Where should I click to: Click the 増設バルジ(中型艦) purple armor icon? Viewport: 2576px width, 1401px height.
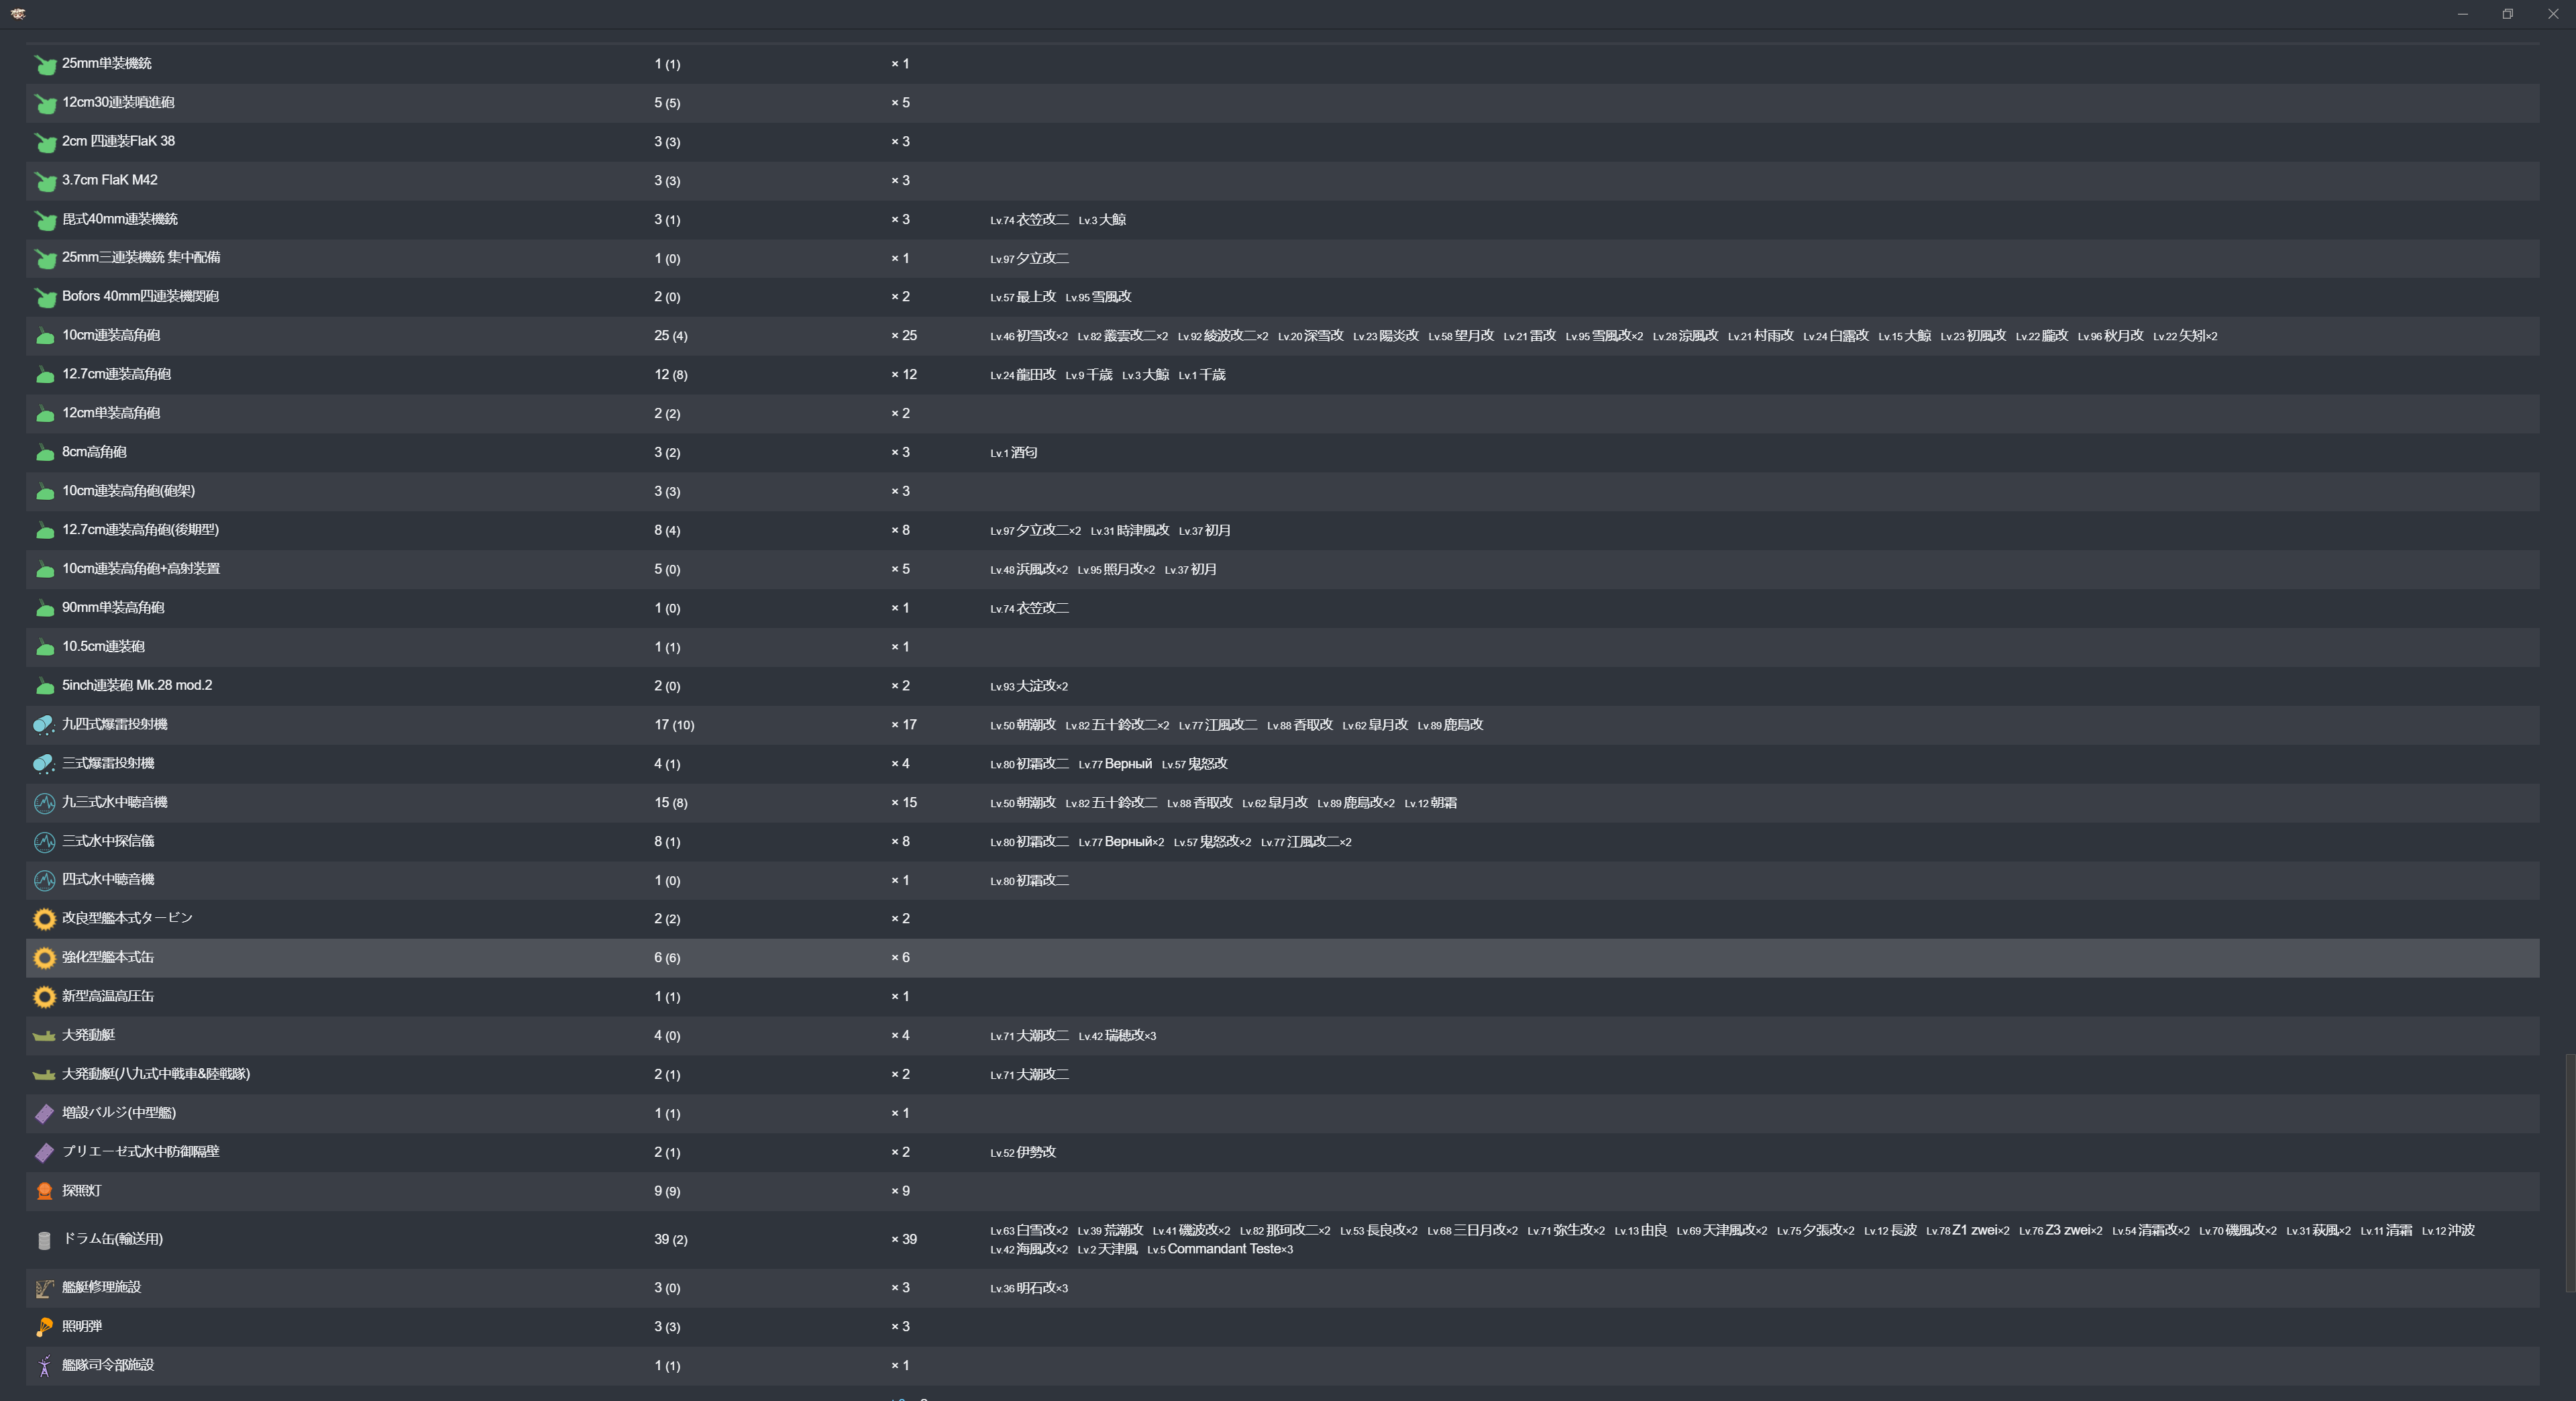(x=44, y=1114)
